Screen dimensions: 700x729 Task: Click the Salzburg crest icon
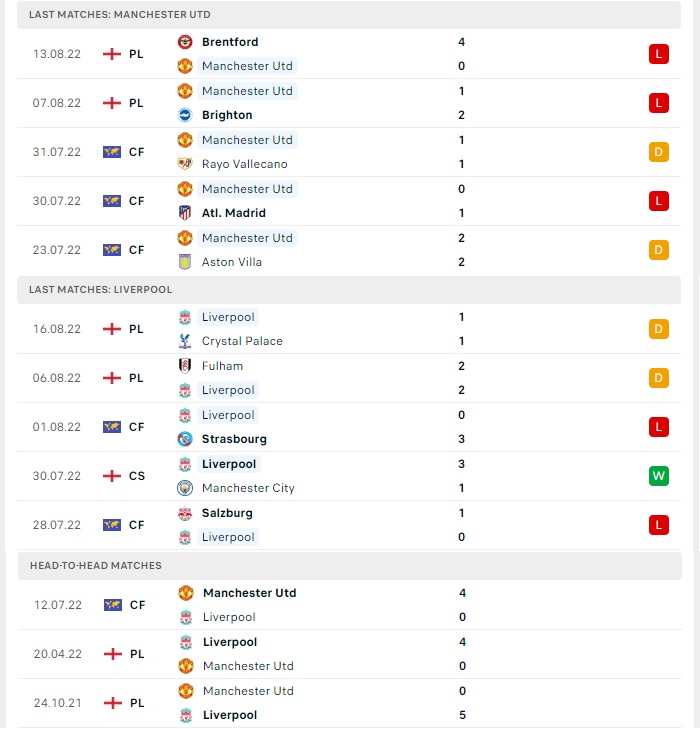coord(185,513)
